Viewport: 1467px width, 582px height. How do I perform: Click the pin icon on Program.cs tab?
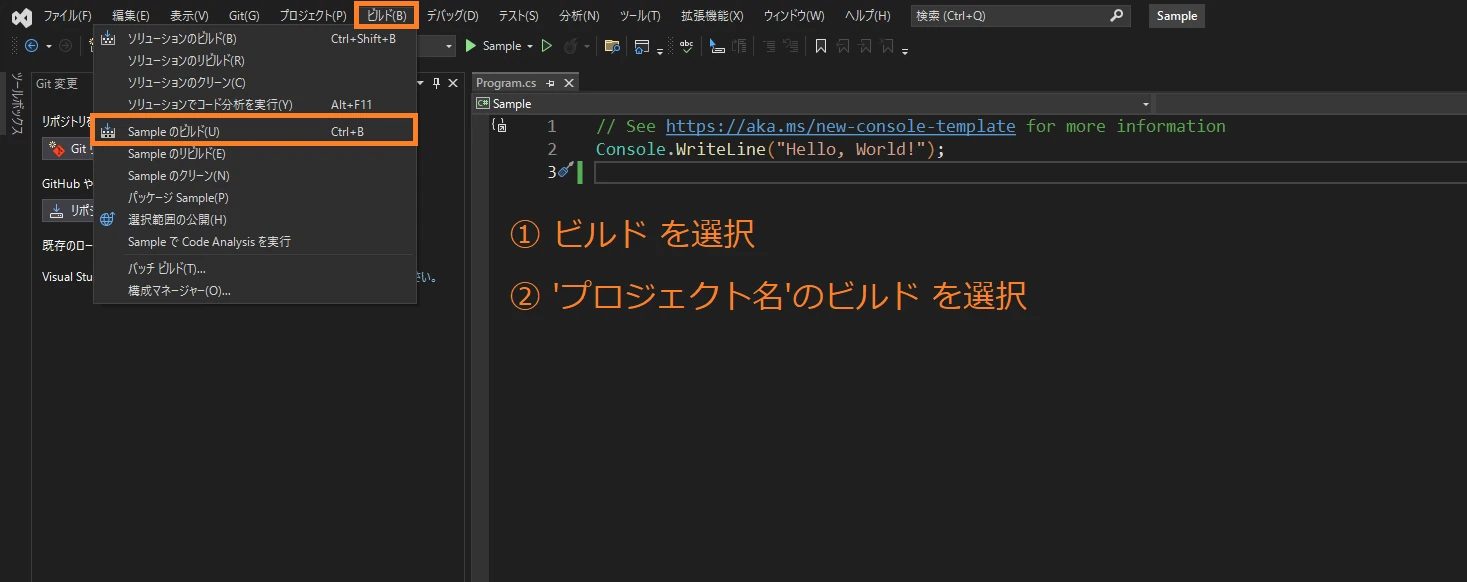(x=550, y=83)
